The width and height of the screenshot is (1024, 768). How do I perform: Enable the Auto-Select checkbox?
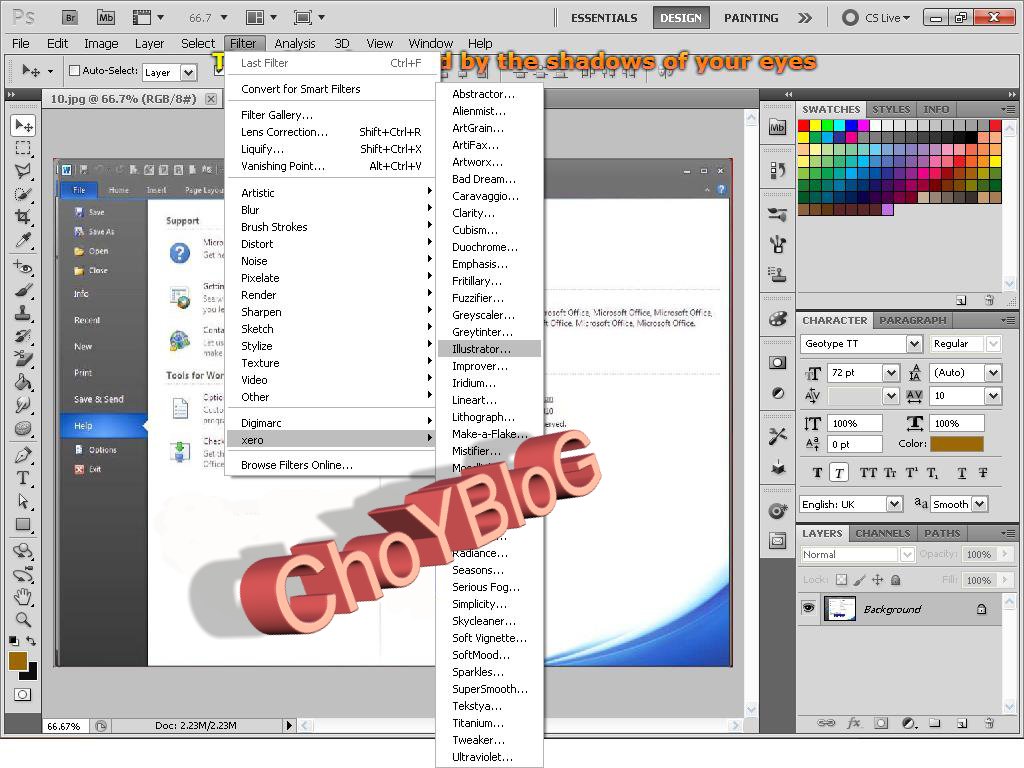pyautogui.click(x=74, y=71)
